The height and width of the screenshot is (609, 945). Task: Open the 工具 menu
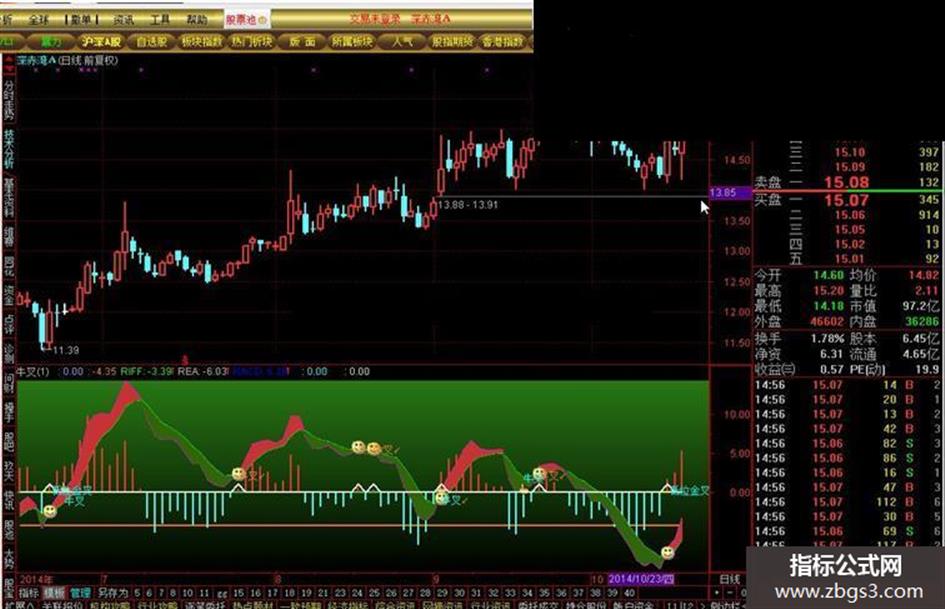click(x=160, y=20)
